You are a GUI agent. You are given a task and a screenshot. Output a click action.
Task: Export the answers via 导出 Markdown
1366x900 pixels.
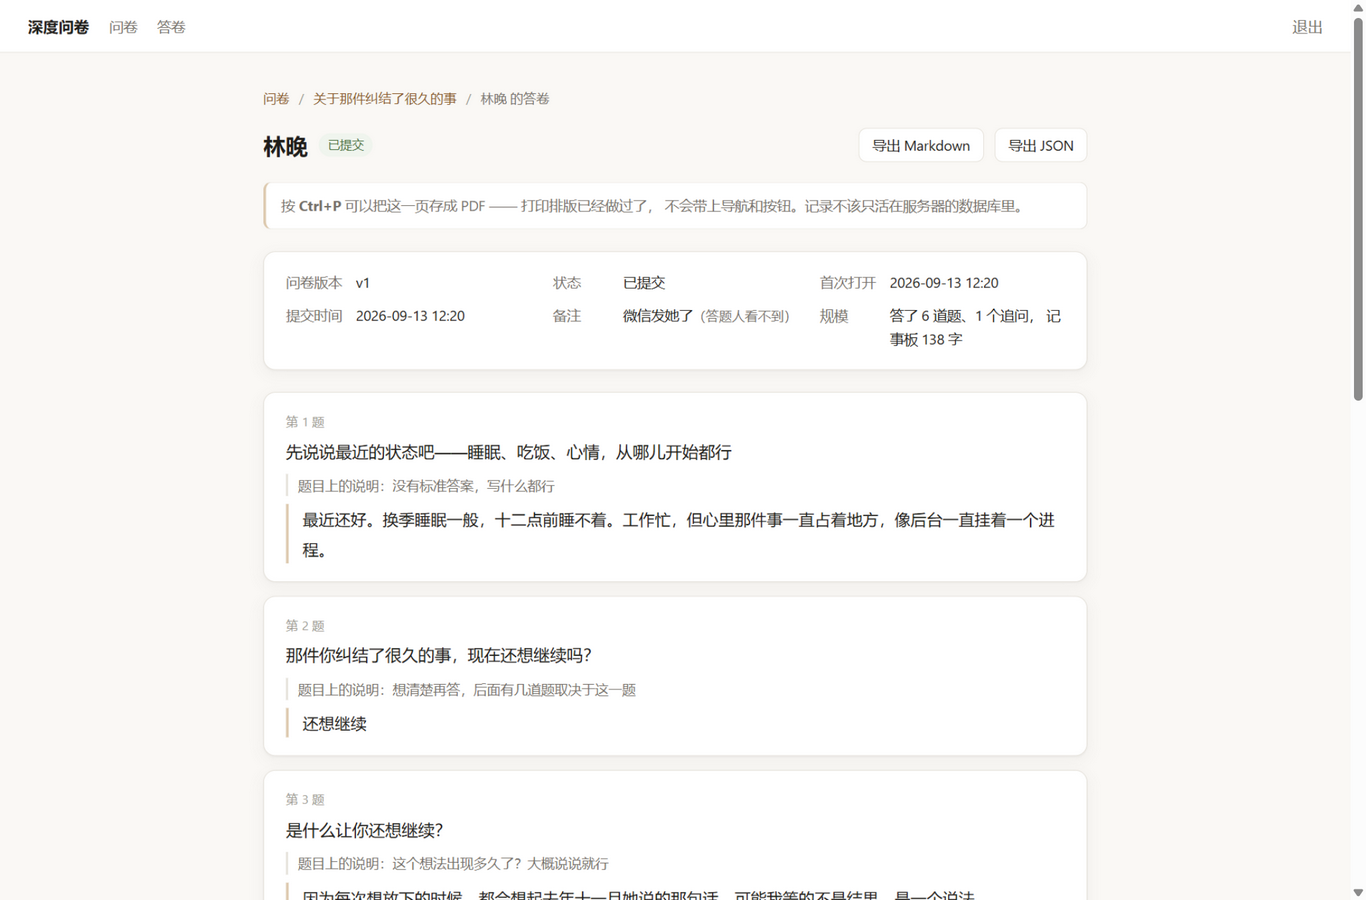[x=921, y=146]
